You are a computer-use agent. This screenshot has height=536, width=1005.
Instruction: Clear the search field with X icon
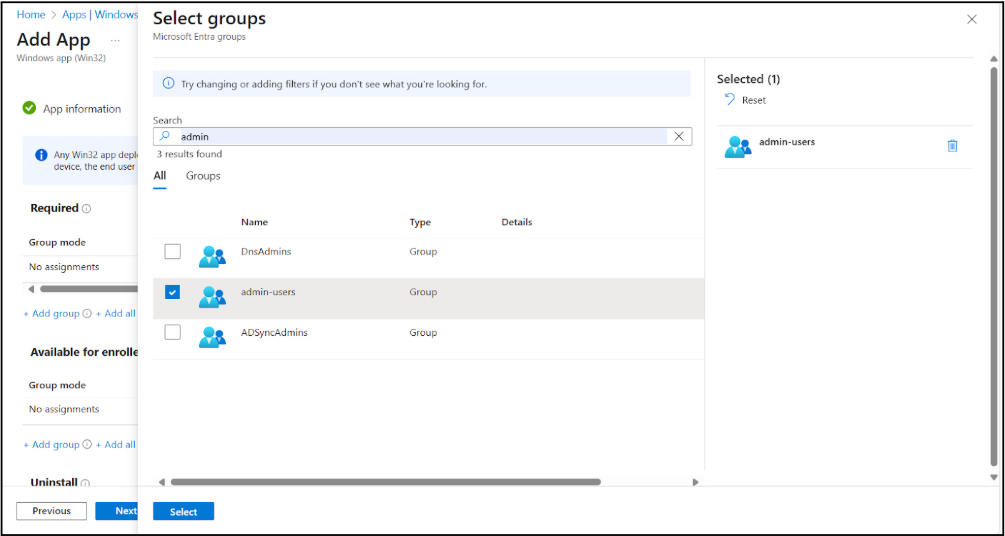(x=679, y=137)
